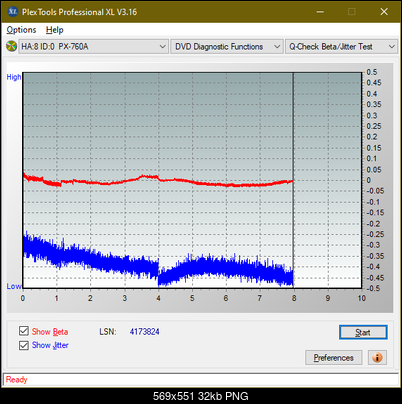
Task: Toggle the Show Jitter checkbox
Action: (24, 345)
